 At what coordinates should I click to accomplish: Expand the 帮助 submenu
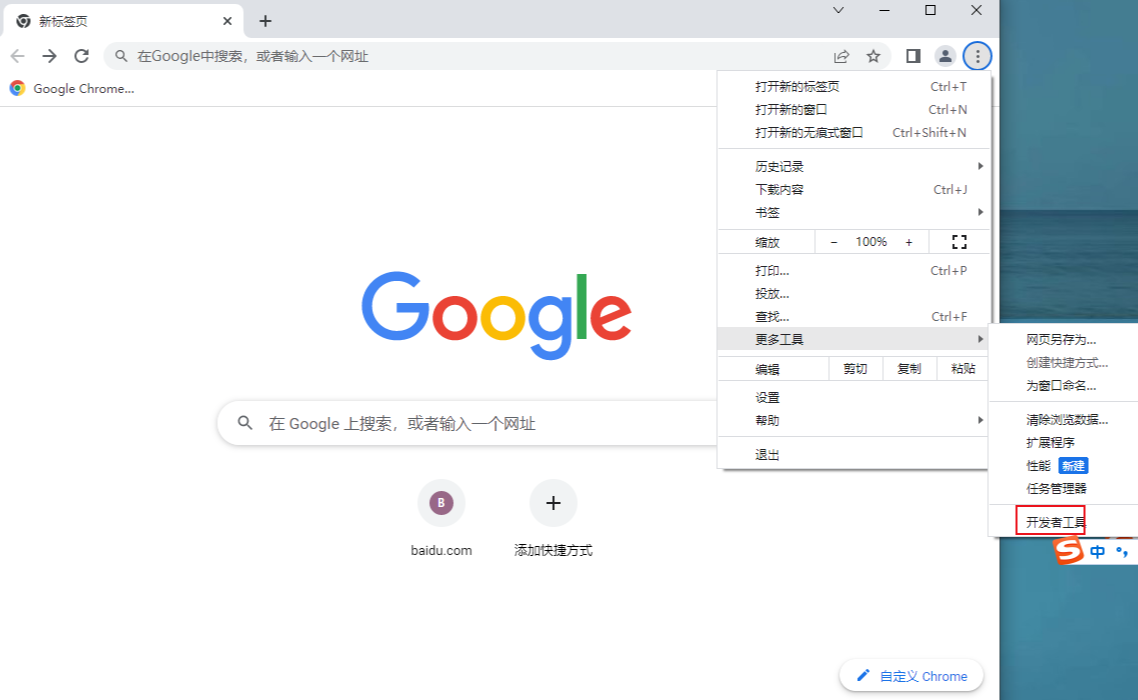pos(854,420)
